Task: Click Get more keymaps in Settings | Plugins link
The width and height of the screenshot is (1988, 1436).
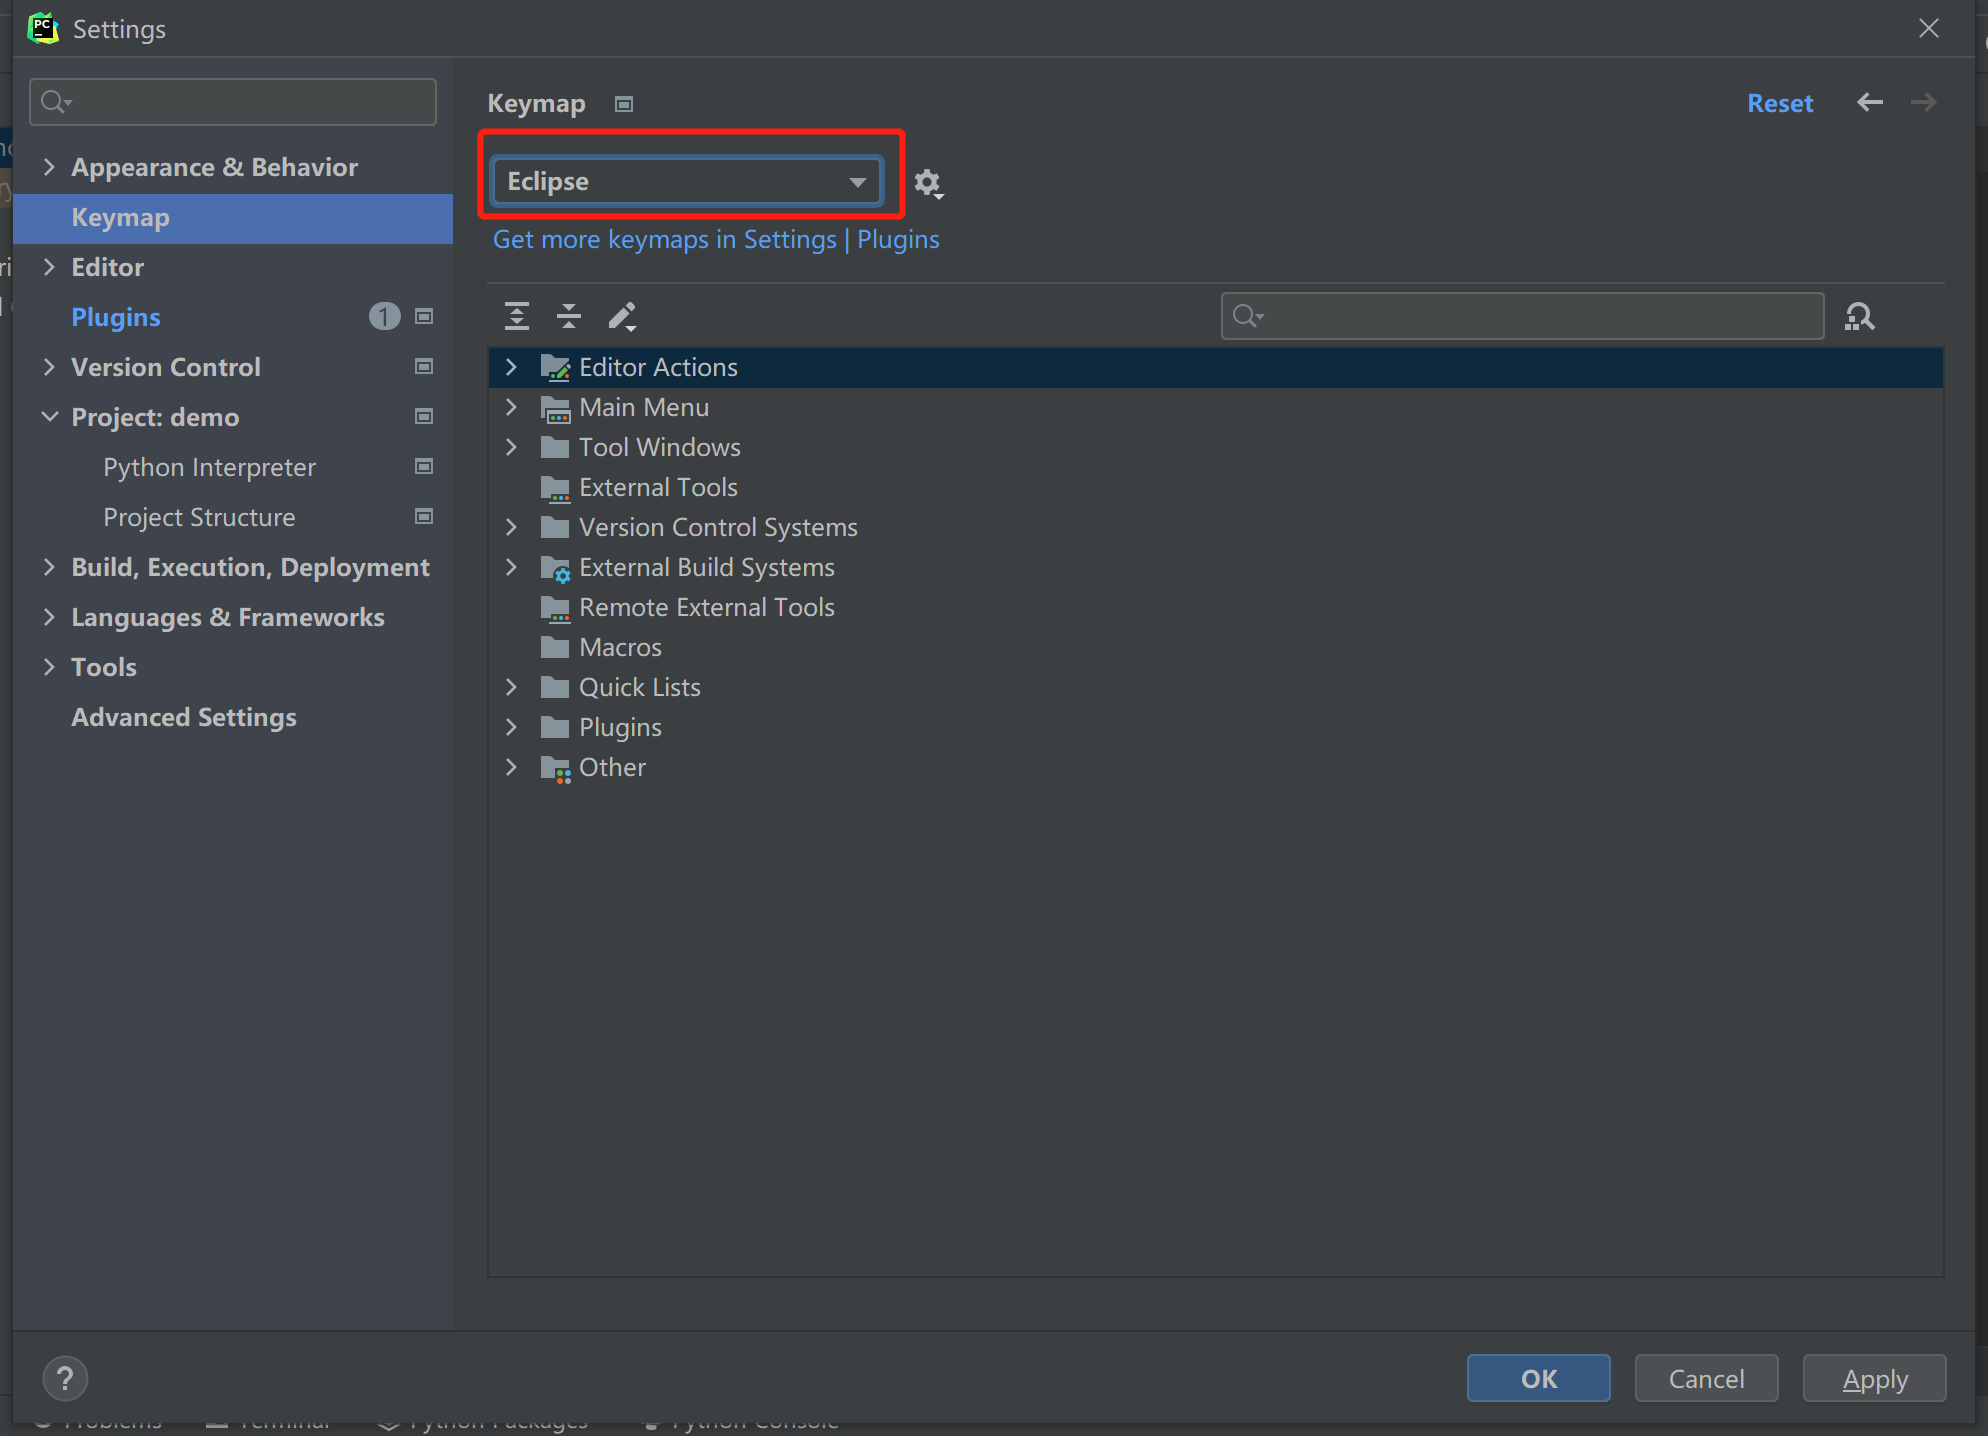Action: click(716, 240)
